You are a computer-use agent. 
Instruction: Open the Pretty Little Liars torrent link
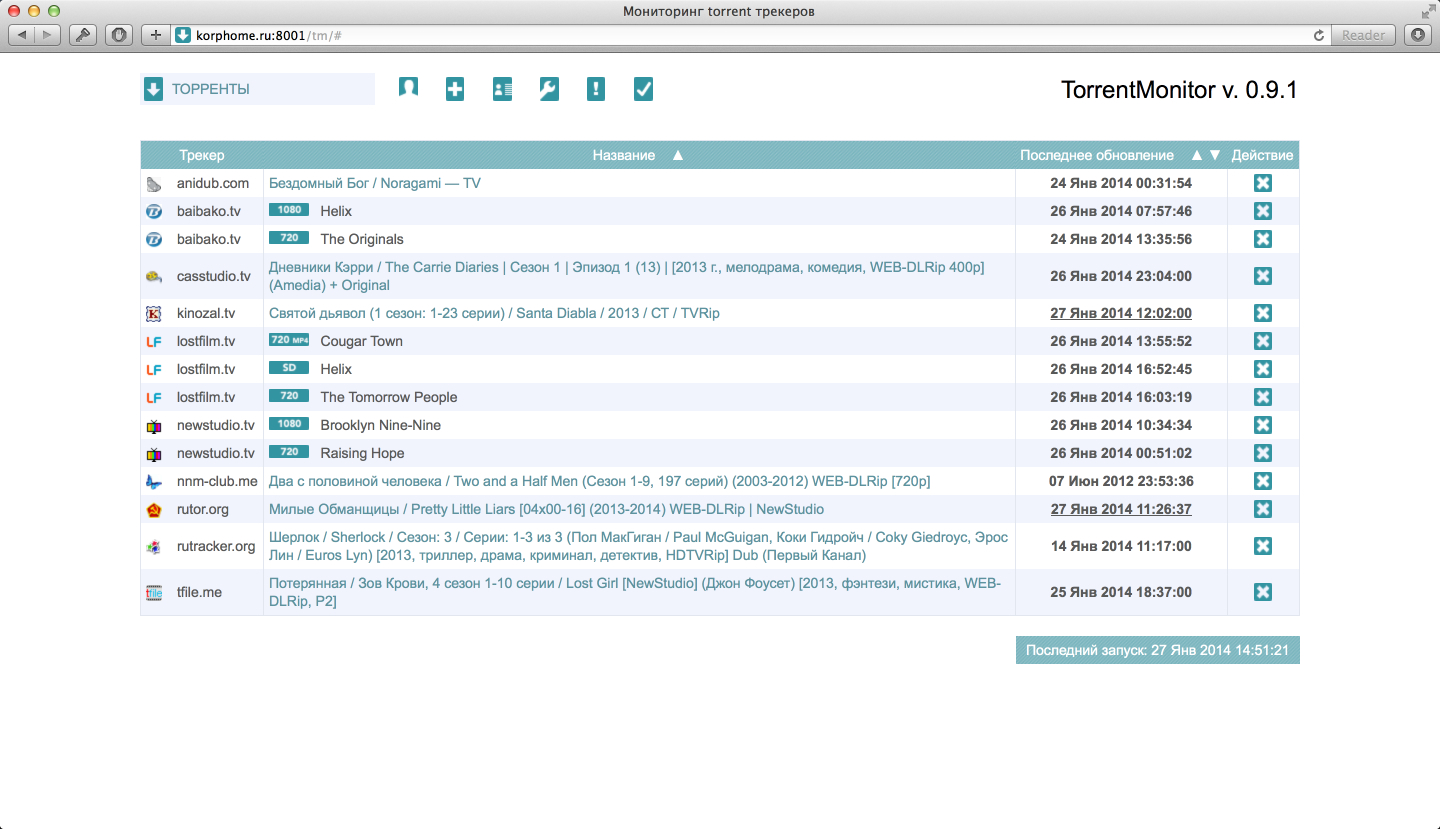(x=546, y=509)
